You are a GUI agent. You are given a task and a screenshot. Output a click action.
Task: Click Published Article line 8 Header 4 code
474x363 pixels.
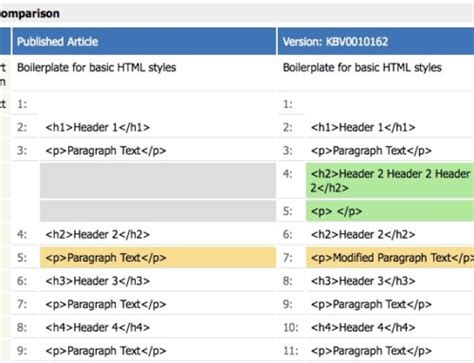coord(98,328)
